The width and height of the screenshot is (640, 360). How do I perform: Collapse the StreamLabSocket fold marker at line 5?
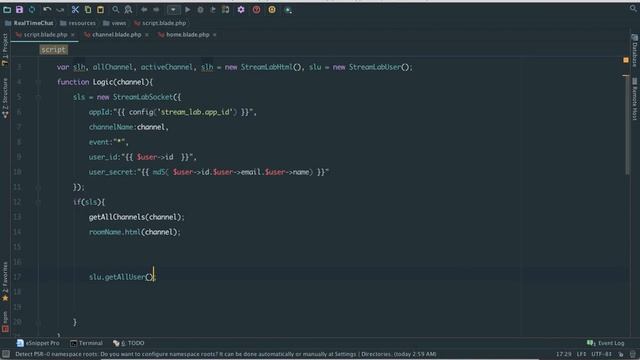pos(38,97)
